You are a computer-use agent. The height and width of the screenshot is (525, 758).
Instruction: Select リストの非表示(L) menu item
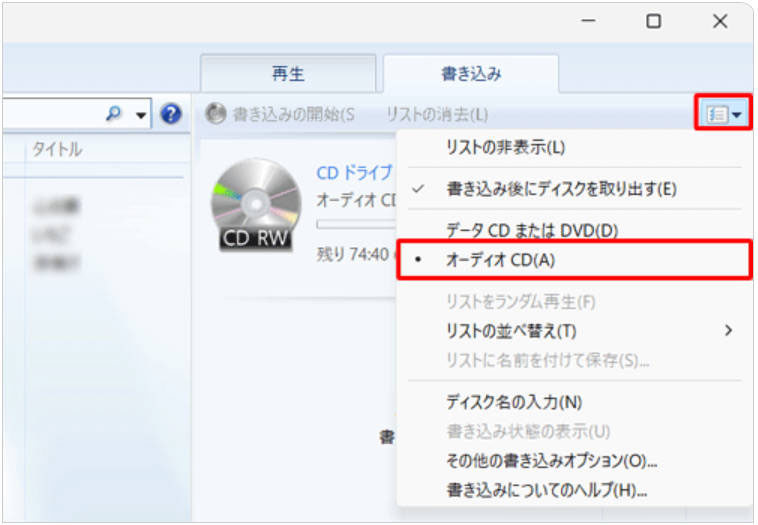574,147
